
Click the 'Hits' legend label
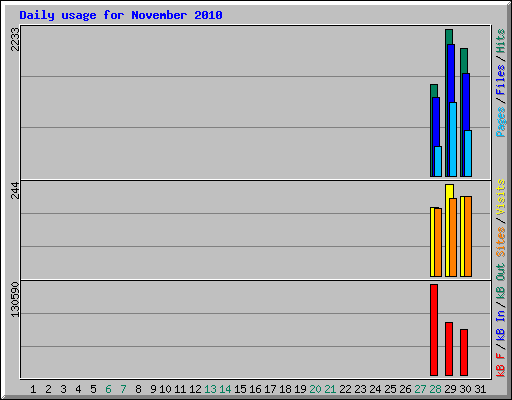coord(501,41)
